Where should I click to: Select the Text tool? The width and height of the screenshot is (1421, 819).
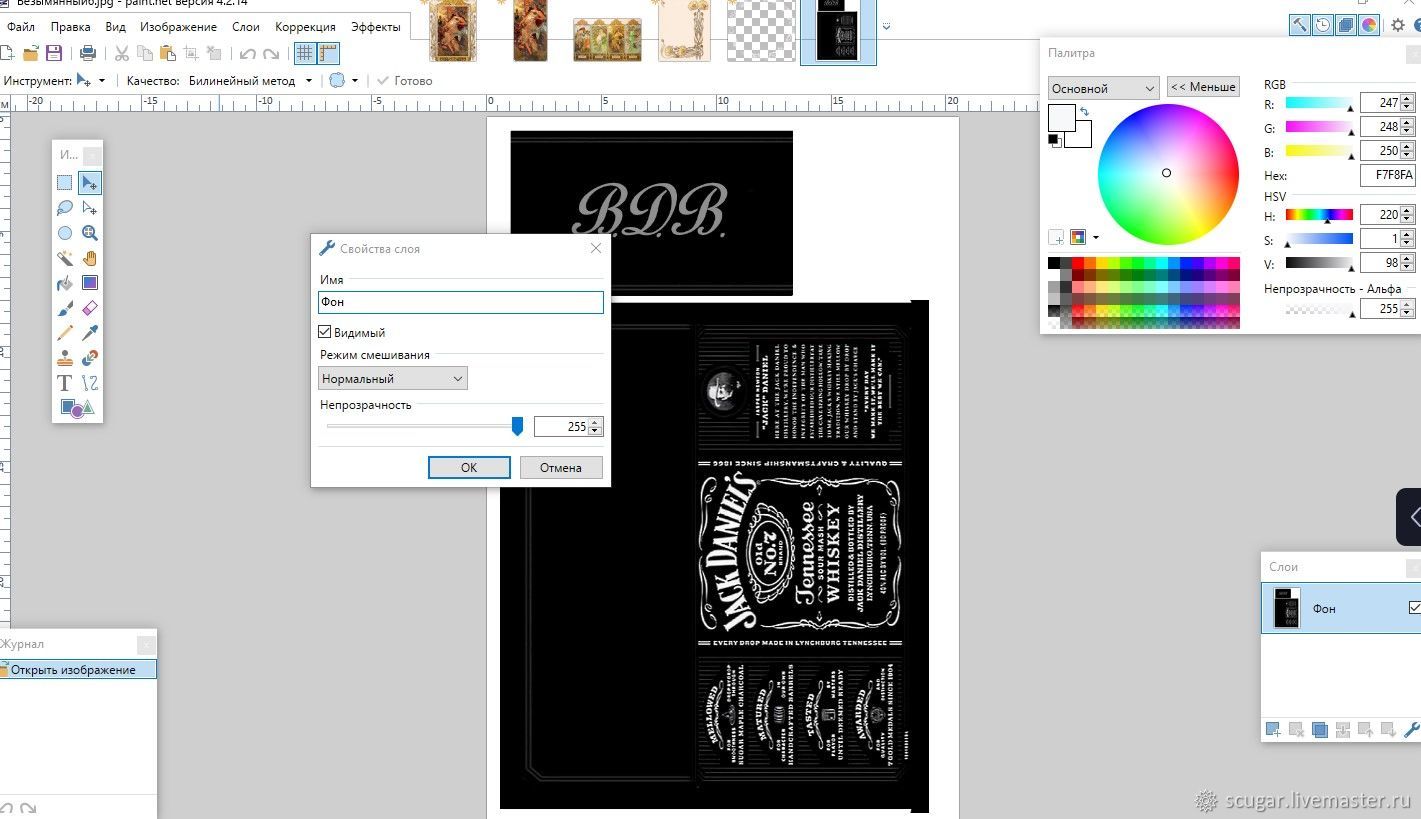click(65, 383)
